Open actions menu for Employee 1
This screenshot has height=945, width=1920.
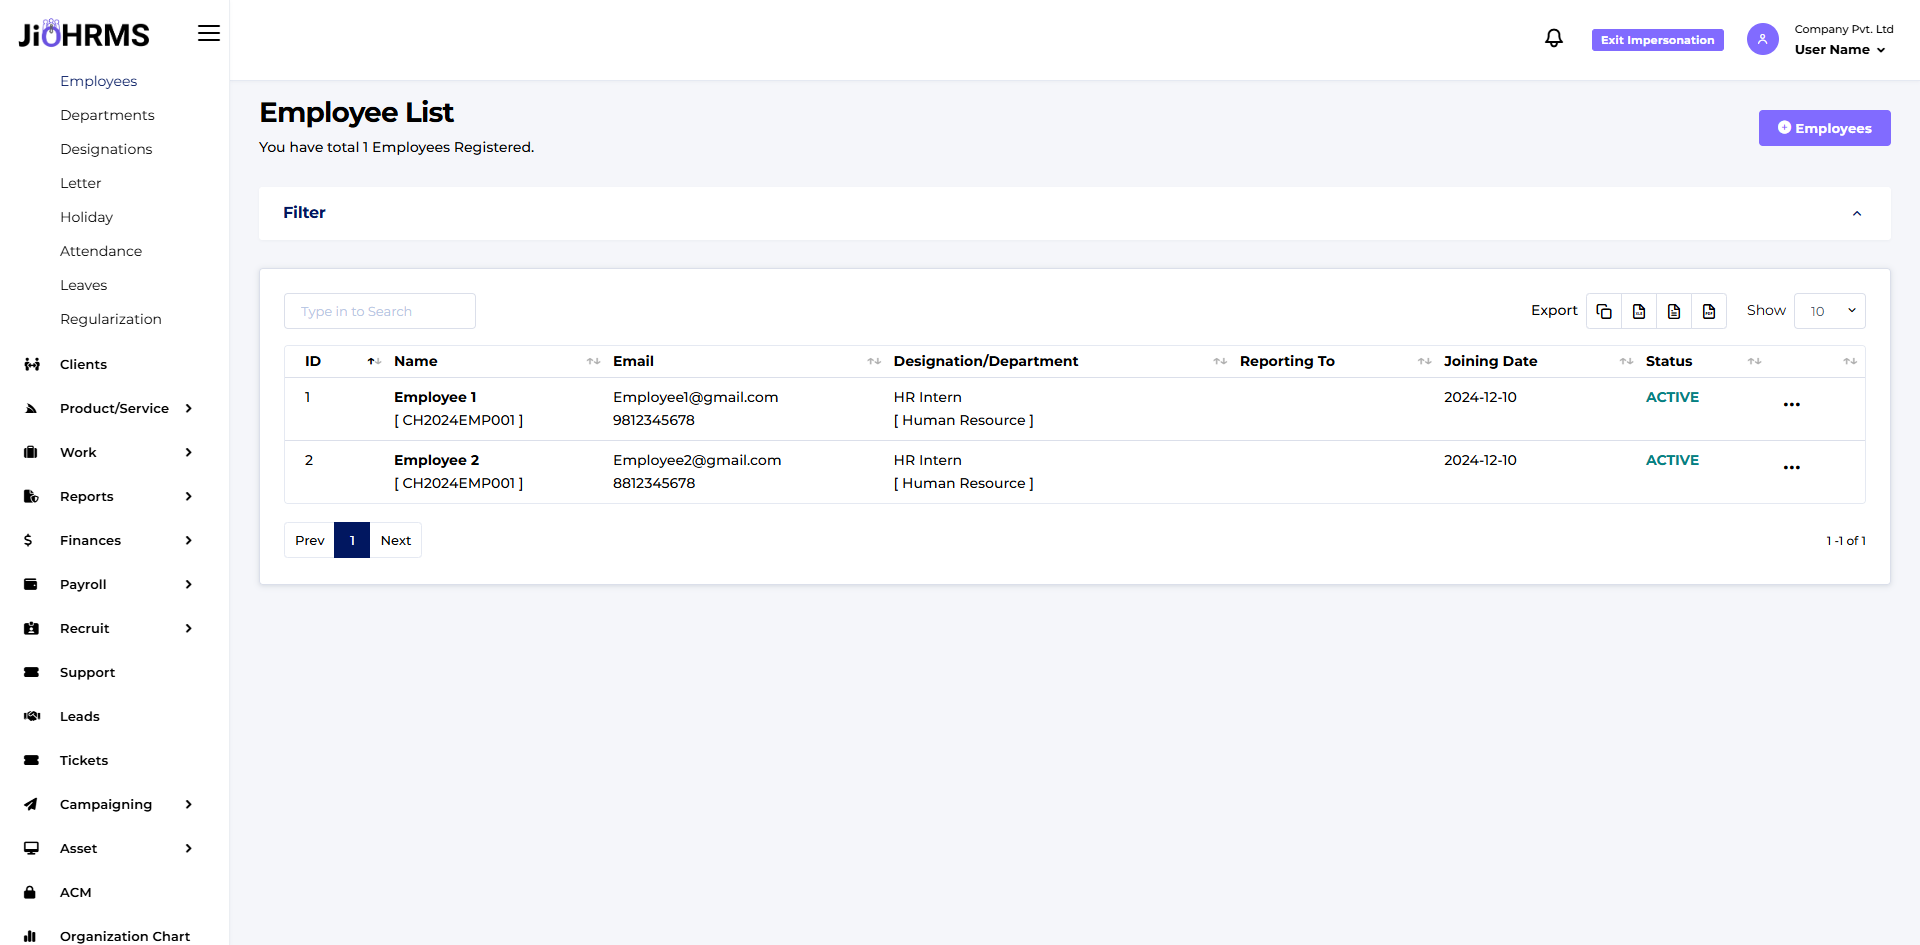click(x=1791, y=405)
